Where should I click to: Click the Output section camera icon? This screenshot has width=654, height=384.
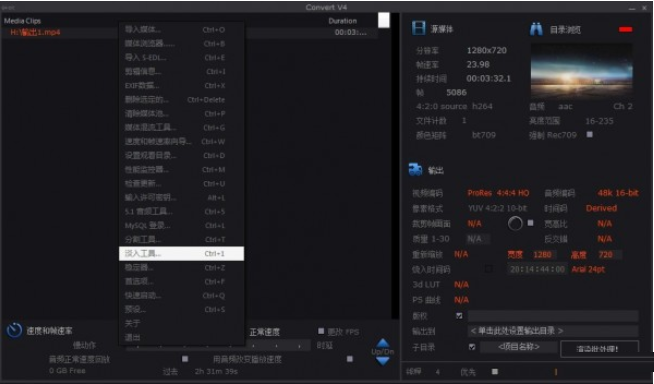pos(415,170)
